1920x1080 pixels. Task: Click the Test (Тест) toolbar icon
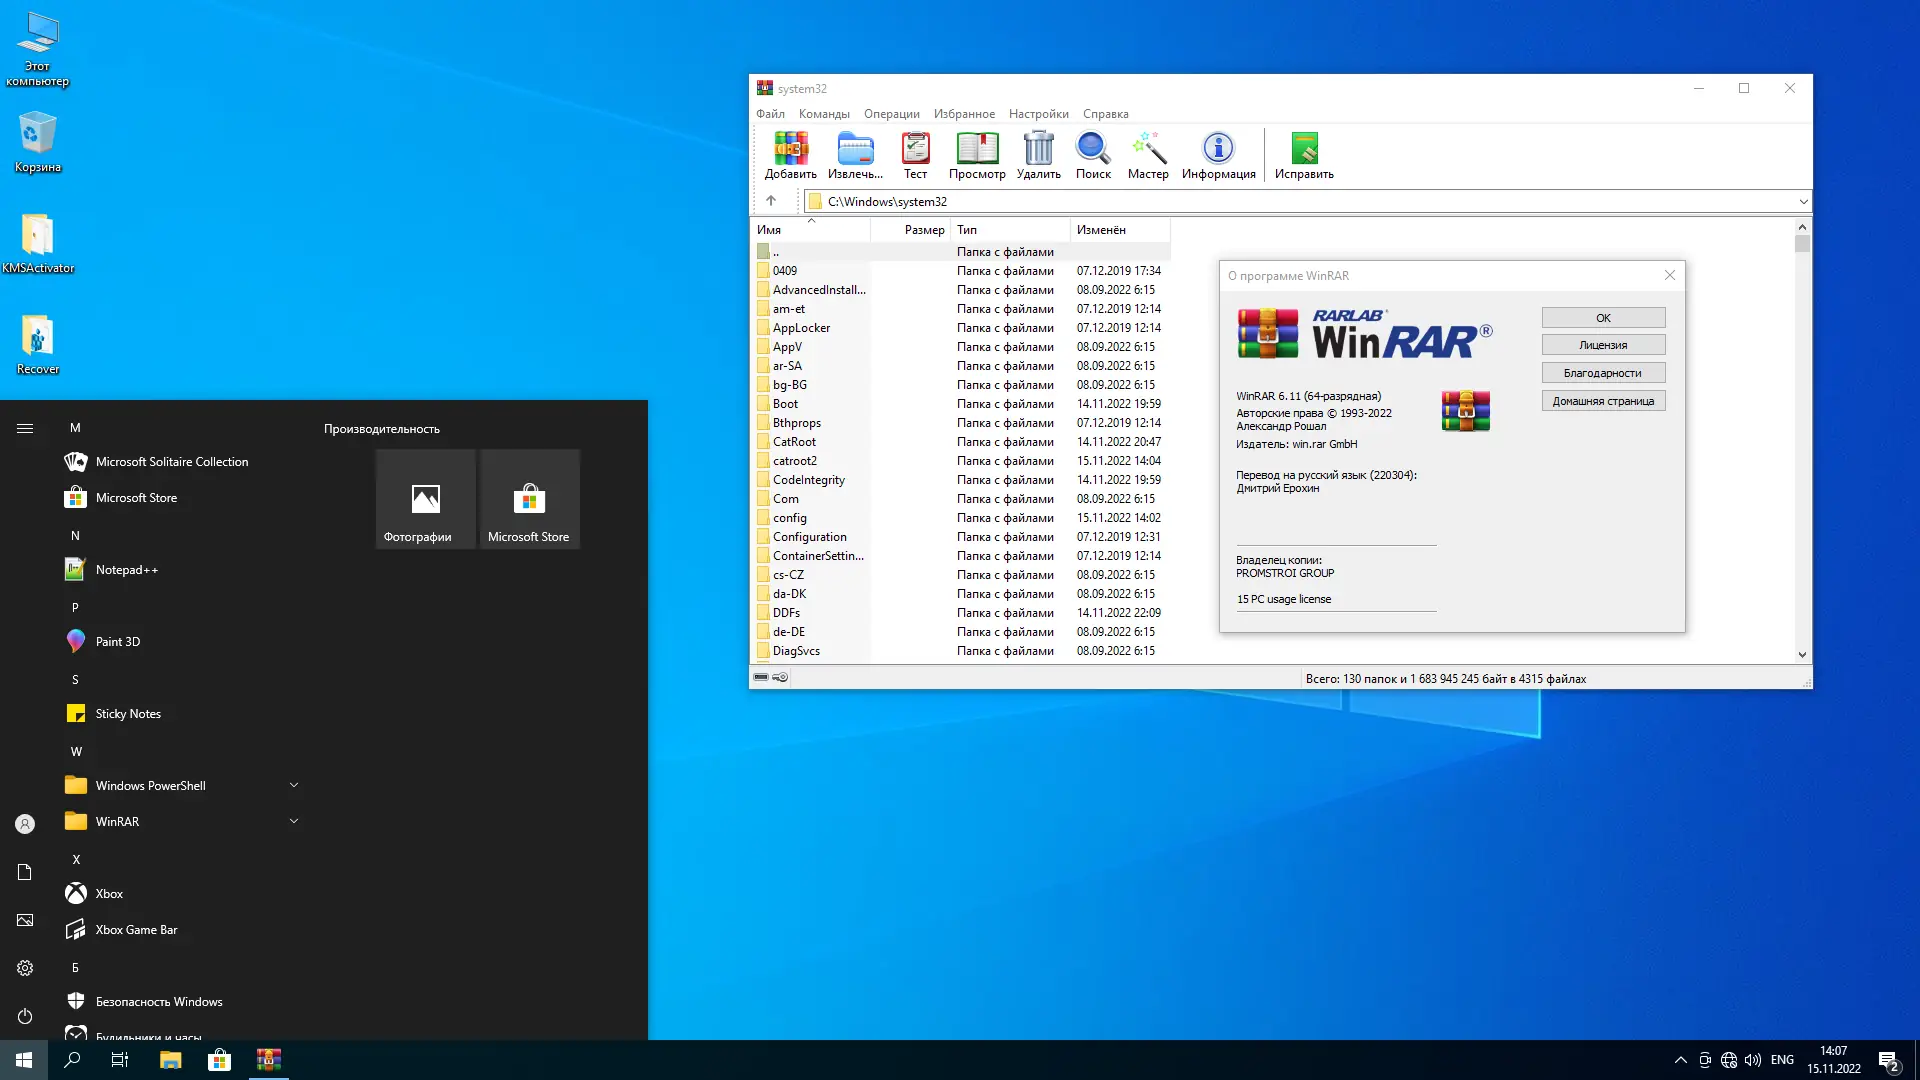(915, 150)
